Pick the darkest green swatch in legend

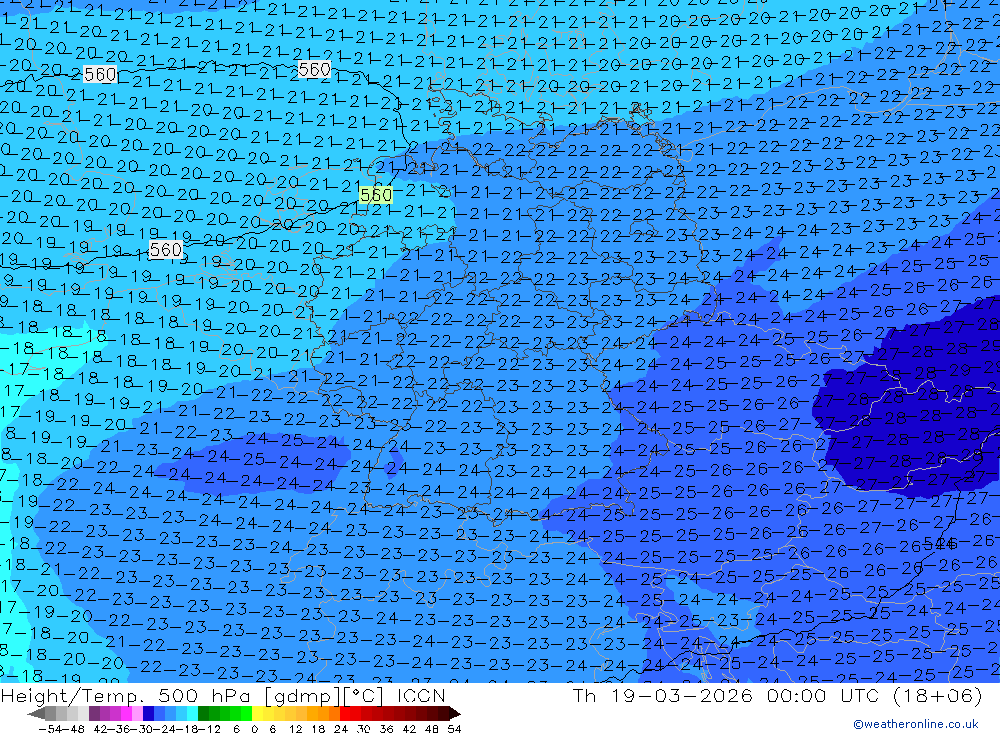pyautogui.click(x=203, y=713)
